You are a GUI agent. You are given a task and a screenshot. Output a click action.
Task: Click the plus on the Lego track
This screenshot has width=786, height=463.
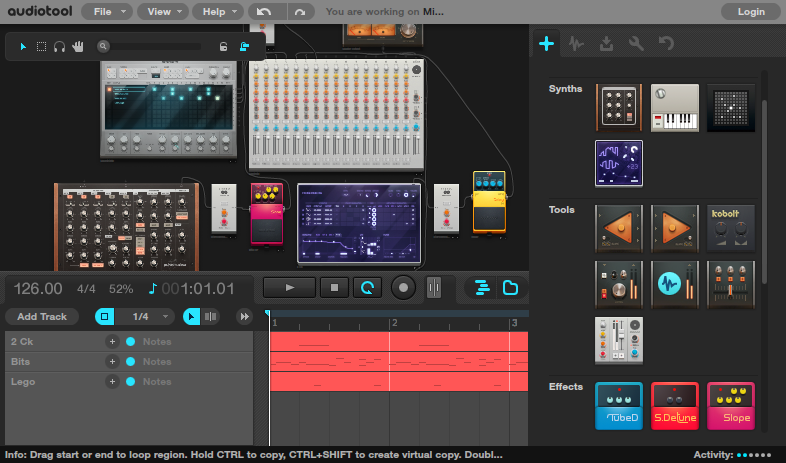[112, 382]
